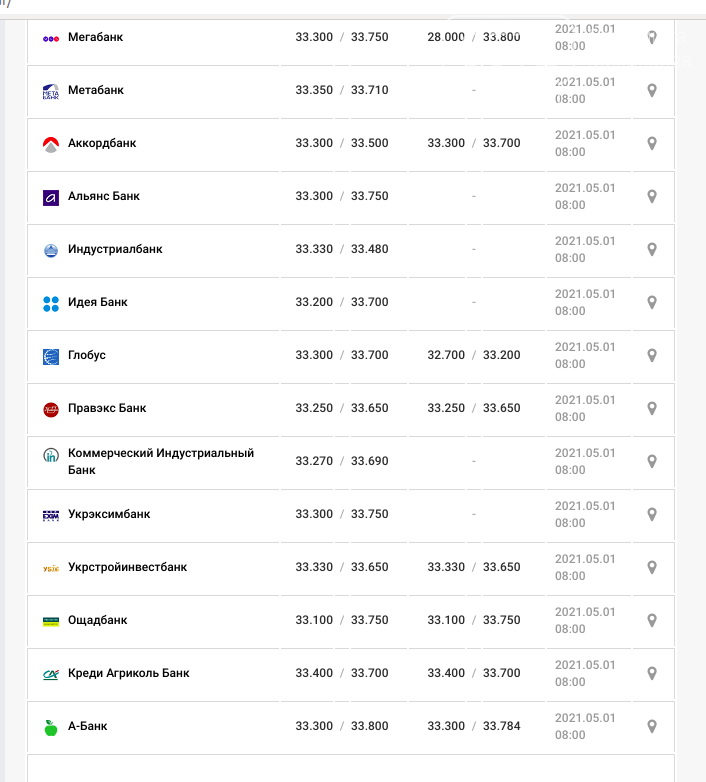Click the А-Банк update timestamp 2021.05.01
The height and width of the screenshot is (782, 706).
tap(584, 718)
